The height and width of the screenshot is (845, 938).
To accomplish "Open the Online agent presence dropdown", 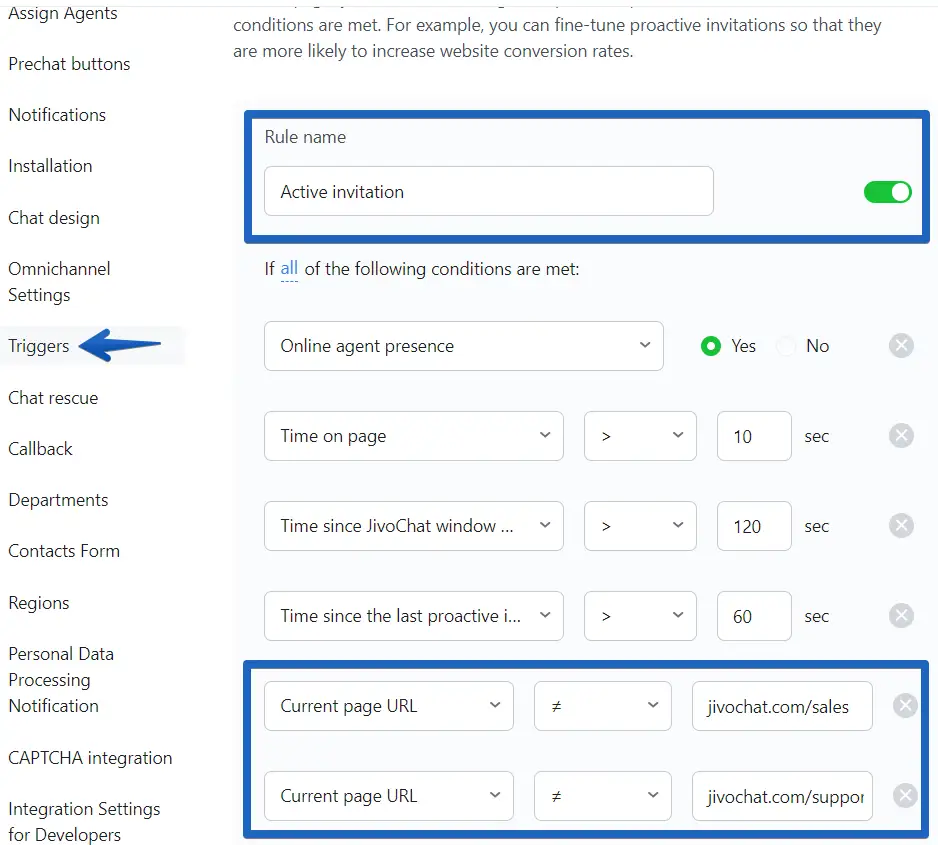I will click(x=463, y=346).
